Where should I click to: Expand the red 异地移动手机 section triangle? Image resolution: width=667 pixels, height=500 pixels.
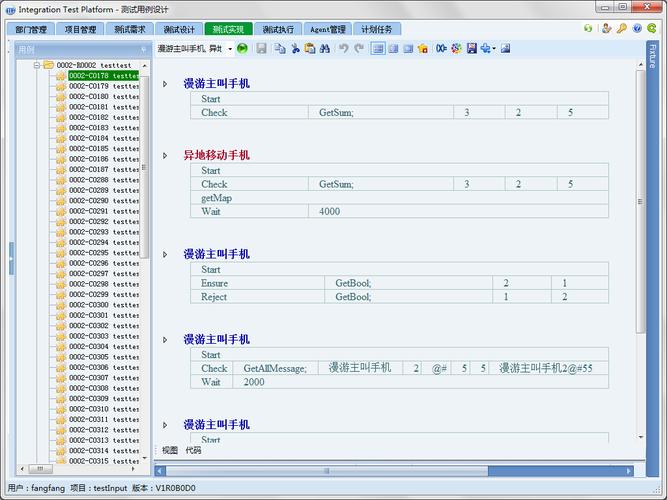click(x=166, y=156)
